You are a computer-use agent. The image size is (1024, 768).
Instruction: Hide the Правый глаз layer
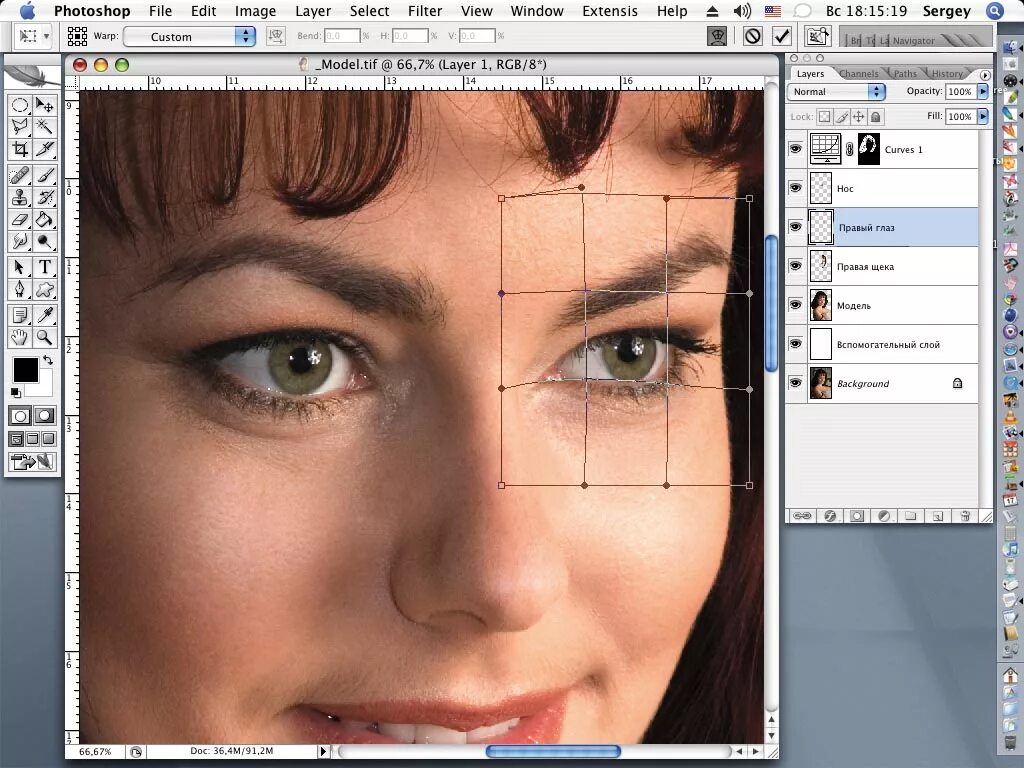coord(795,227)
